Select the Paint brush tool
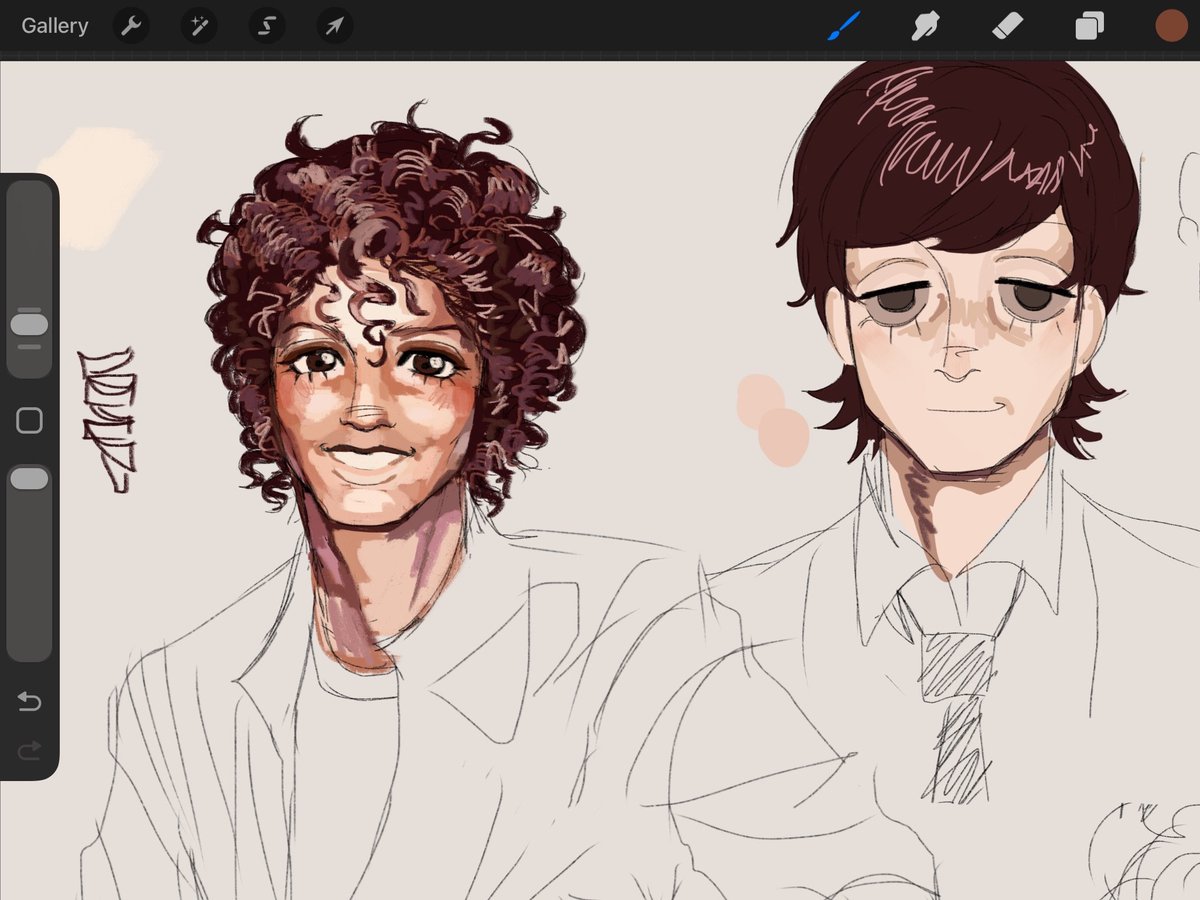Viewport: 1200px width, 900px height. pos(844,26)
